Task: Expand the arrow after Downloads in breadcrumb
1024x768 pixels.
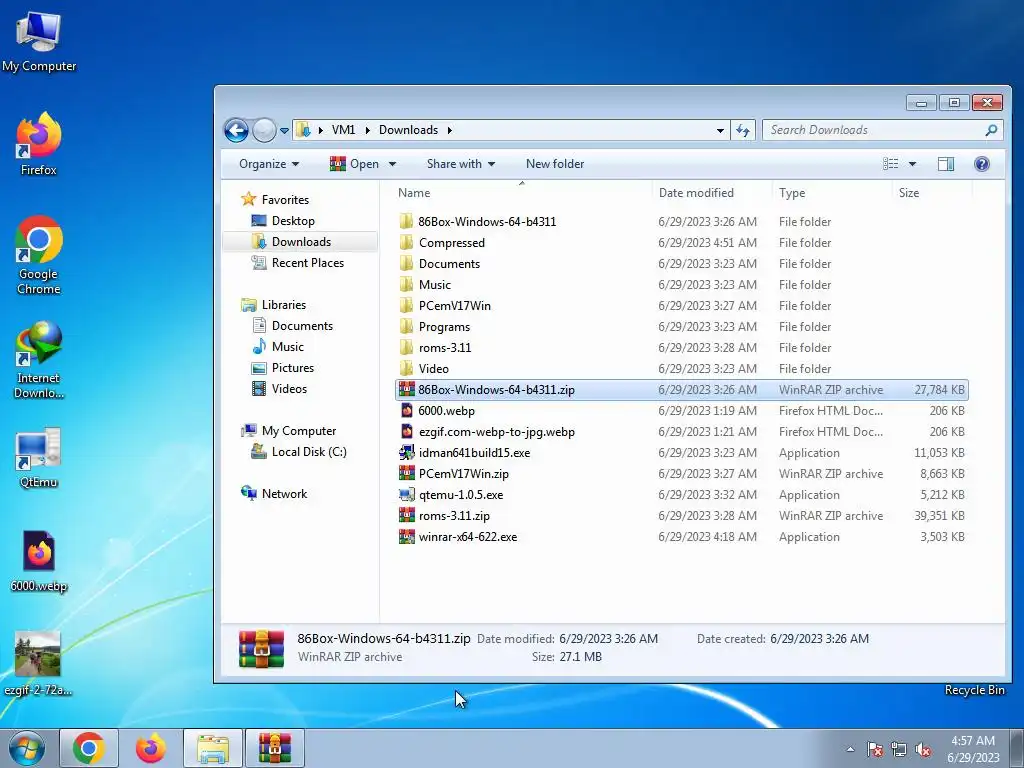Action: (x=449, y=130)
